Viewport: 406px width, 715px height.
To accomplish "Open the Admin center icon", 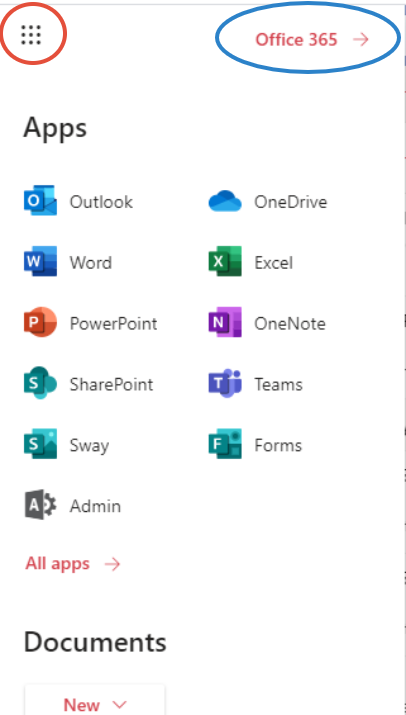I will pos(41,505).
